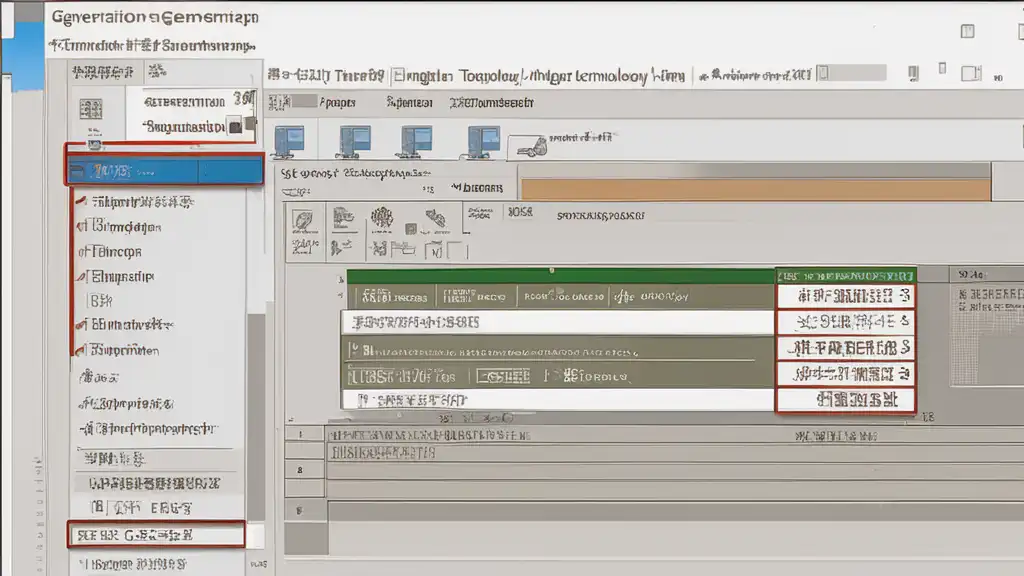Click the folder-shaped icon in the lower tool row
Screen dimensions: 1024x576
[403, 248]
